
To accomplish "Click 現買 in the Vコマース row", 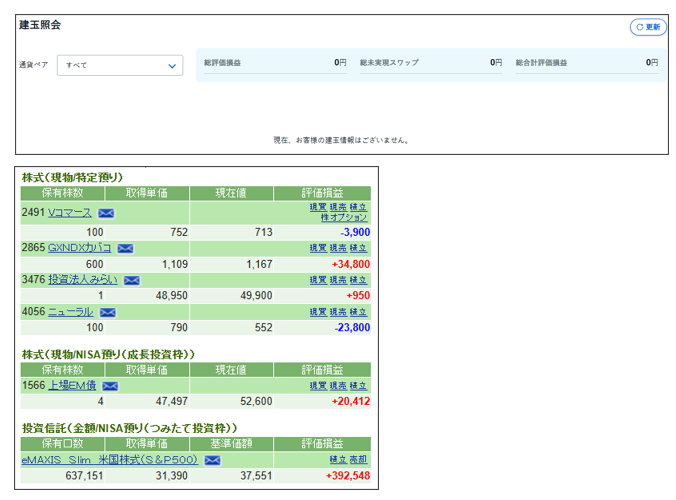I will (x=318, y=207).
